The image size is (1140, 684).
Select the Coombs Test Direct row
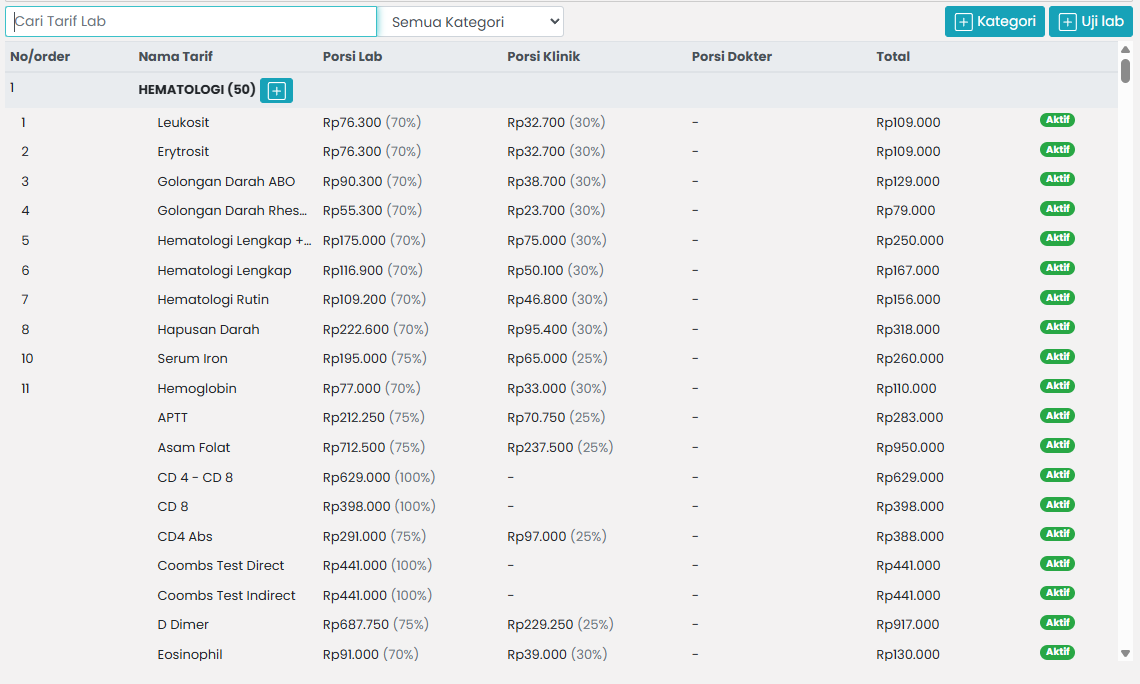coord(220,564)
